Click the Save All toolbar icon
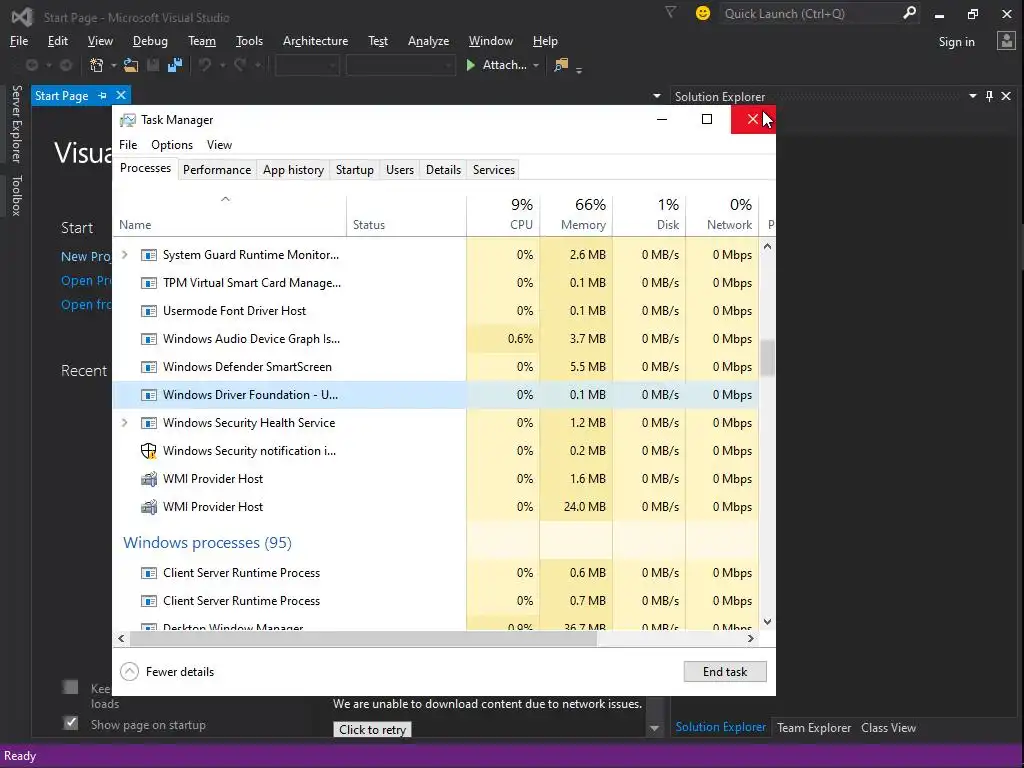The width and height of the screenshot is (1024, 768). (x=175, y=65)
